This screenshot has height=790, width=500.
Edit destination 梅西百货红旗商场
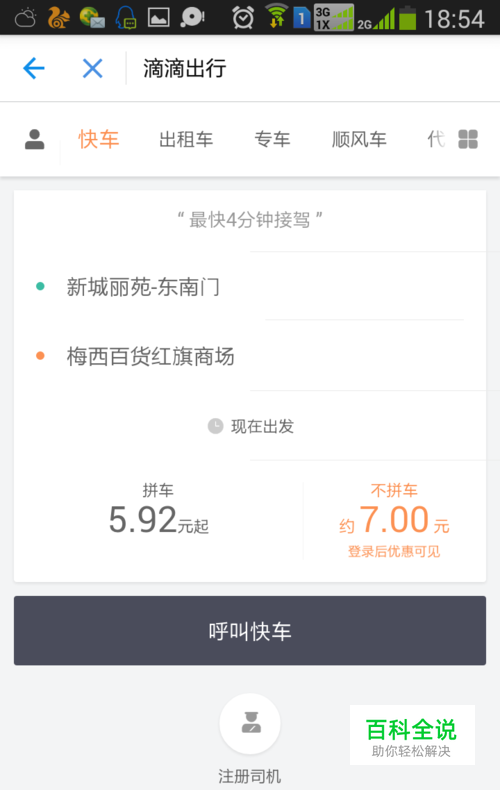[250, 356]
